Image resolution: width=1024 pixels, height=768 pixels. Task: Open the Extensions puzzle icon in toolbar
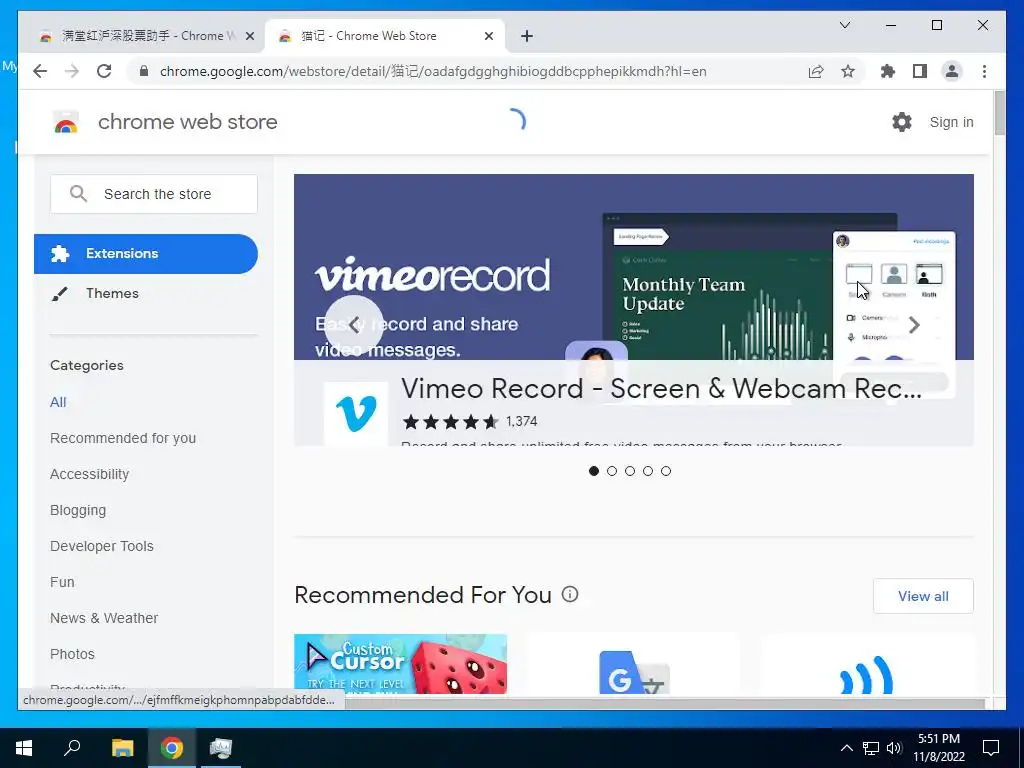point(888,71)
